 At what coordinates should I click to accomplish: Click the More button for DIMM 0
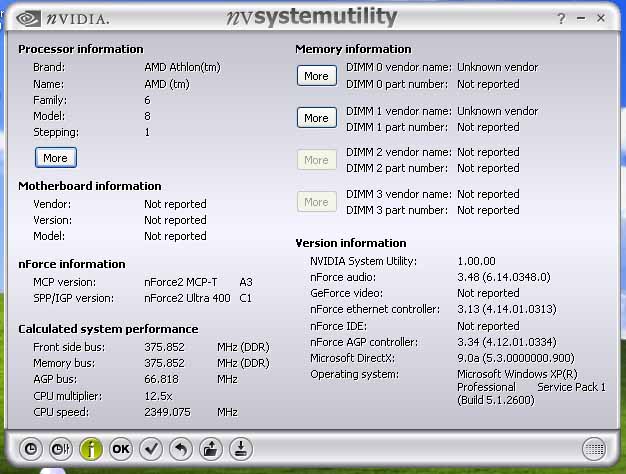click(317, 75)
